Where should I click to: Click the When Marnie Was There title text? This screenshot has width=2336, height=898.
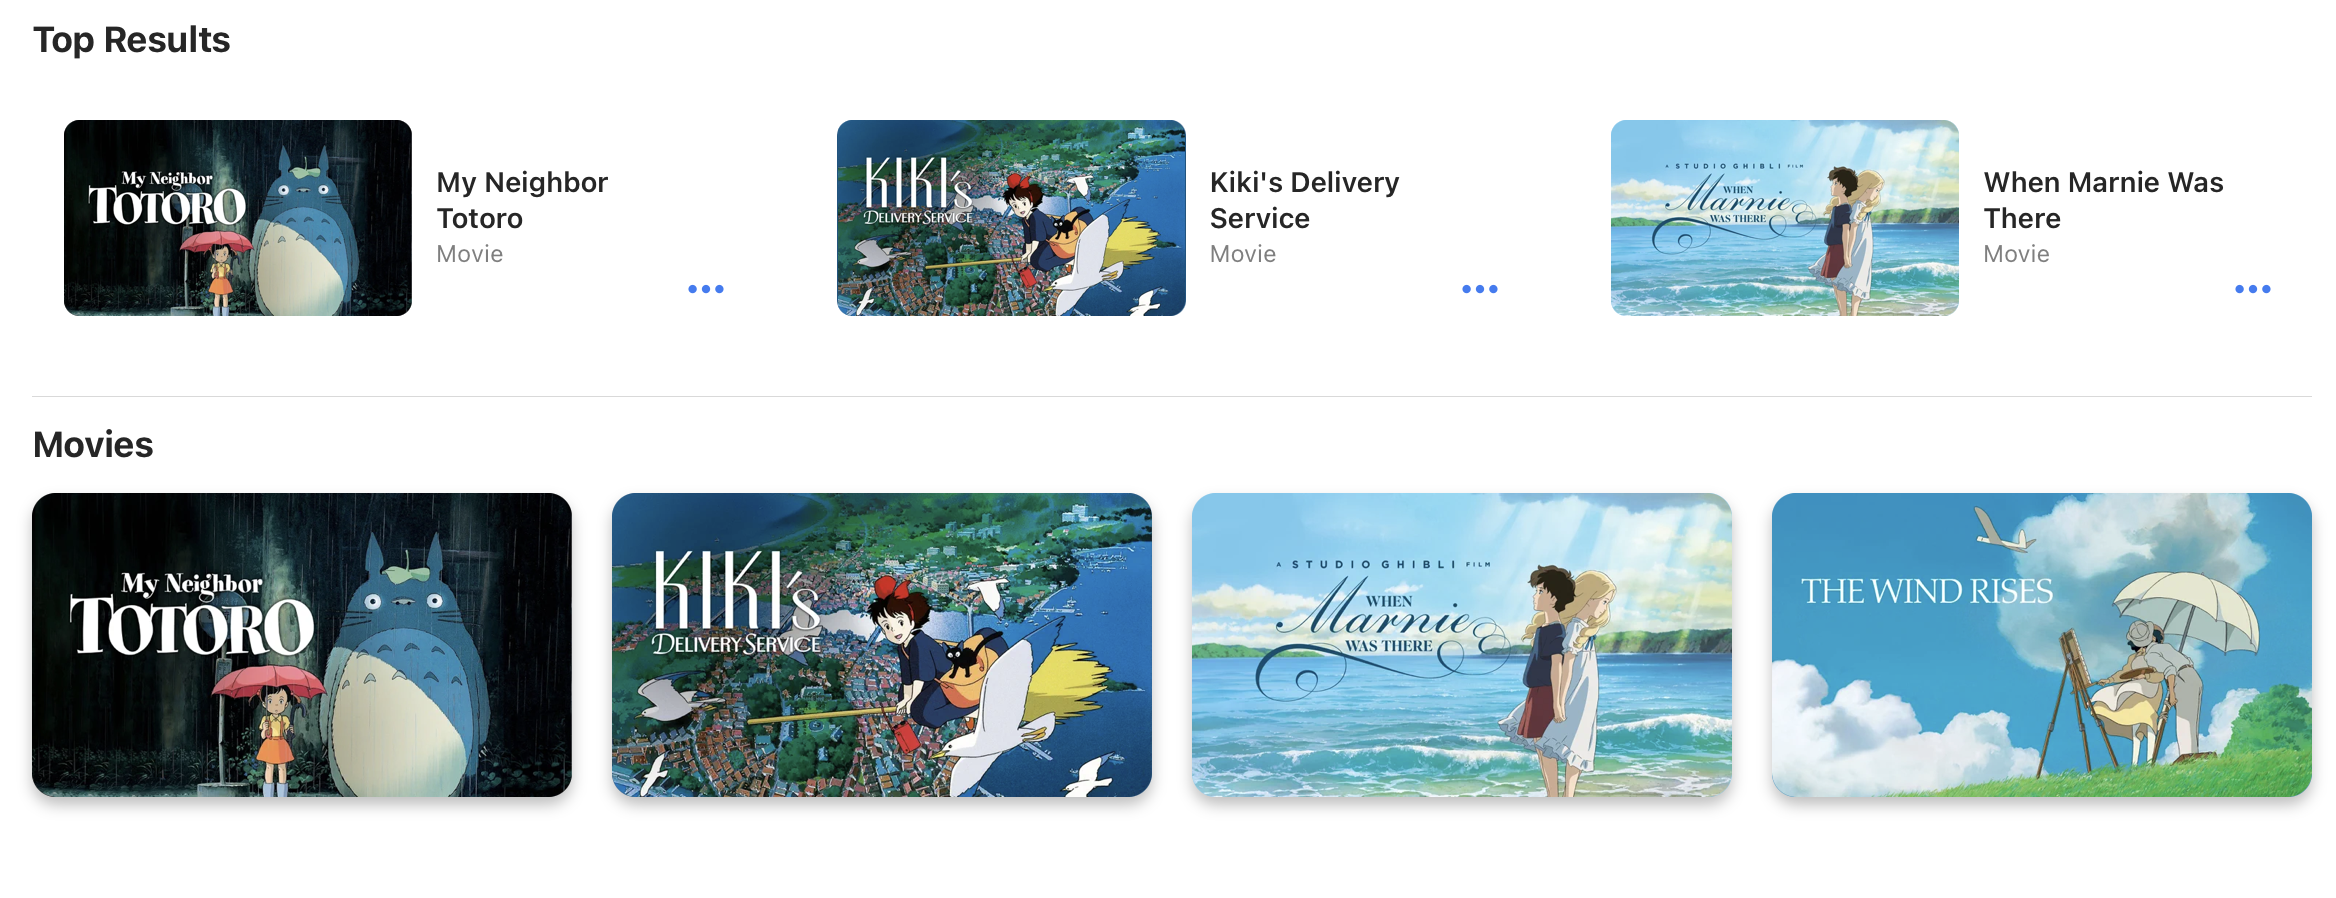2103,200
